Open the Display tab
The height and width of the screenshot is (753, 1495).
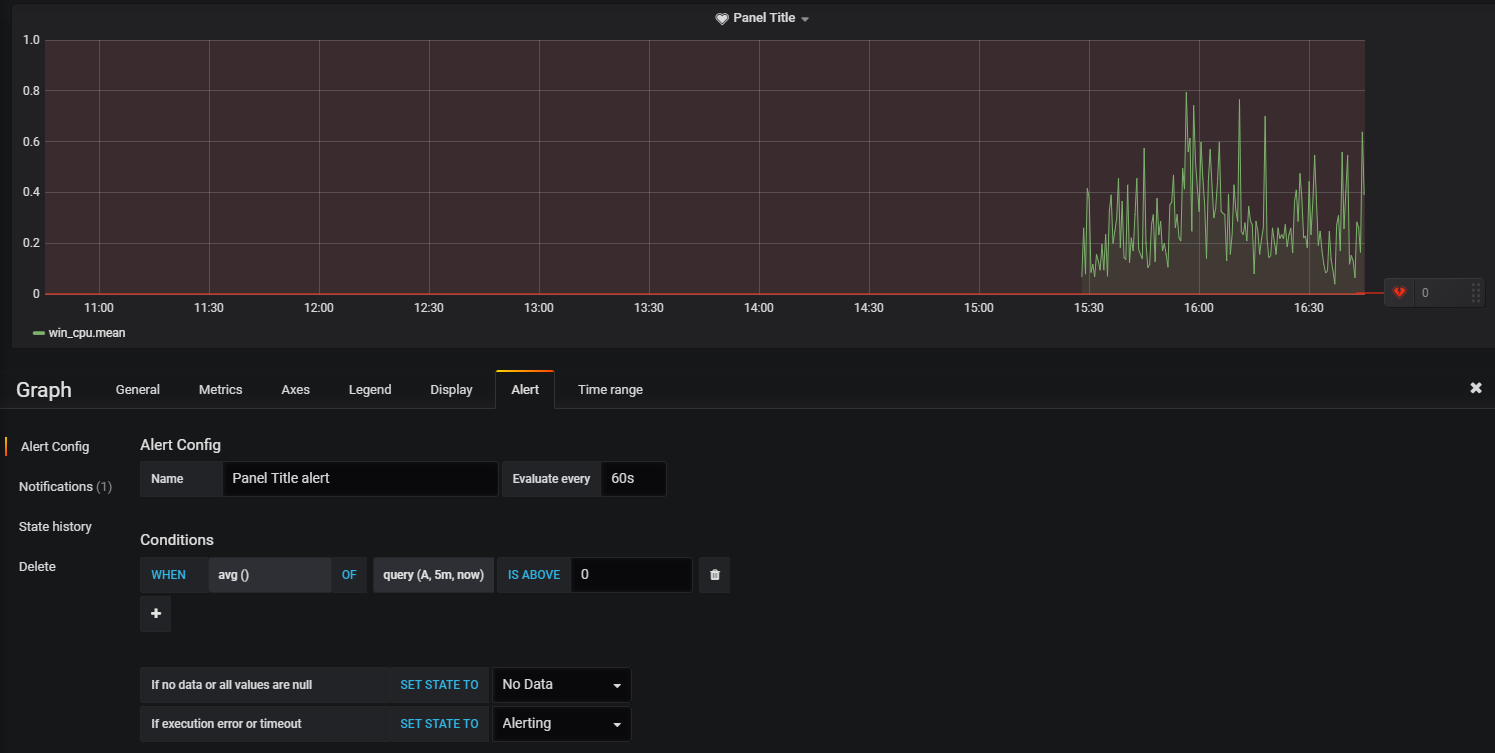pyautogui.click(x=451, y=389)
